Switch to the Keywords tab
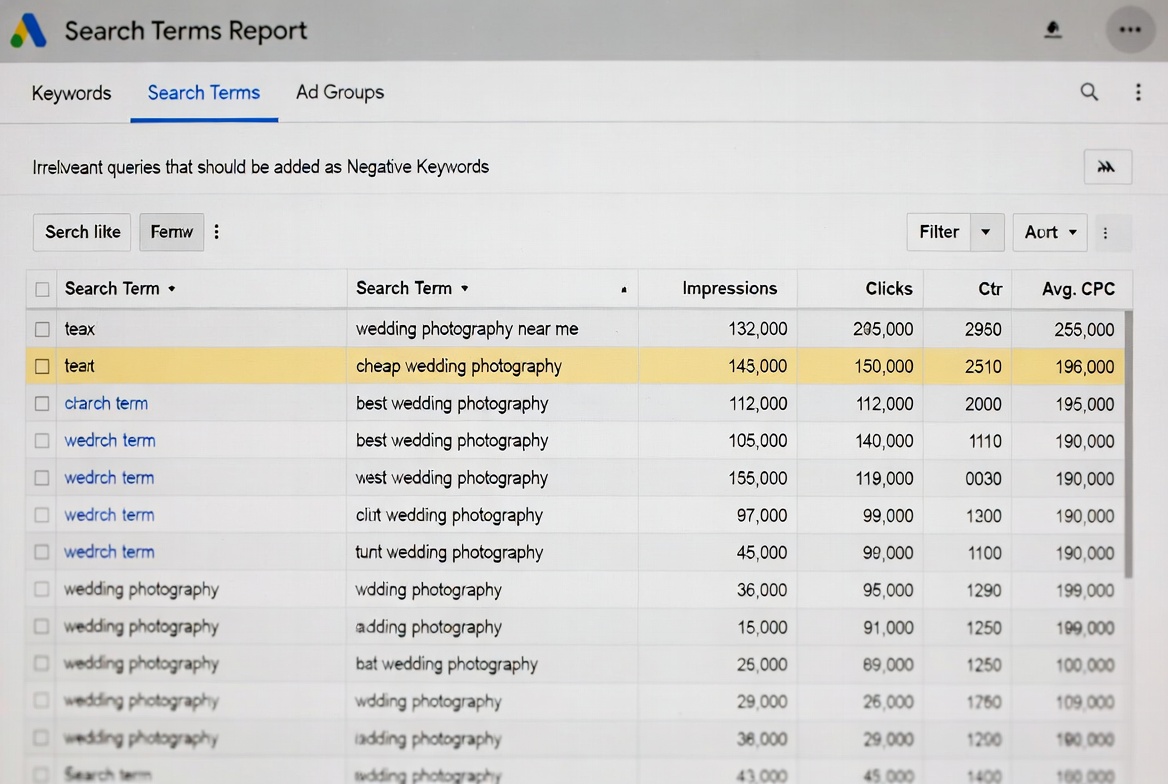The height and width of the screenshot is (784, 1168). 71,93
